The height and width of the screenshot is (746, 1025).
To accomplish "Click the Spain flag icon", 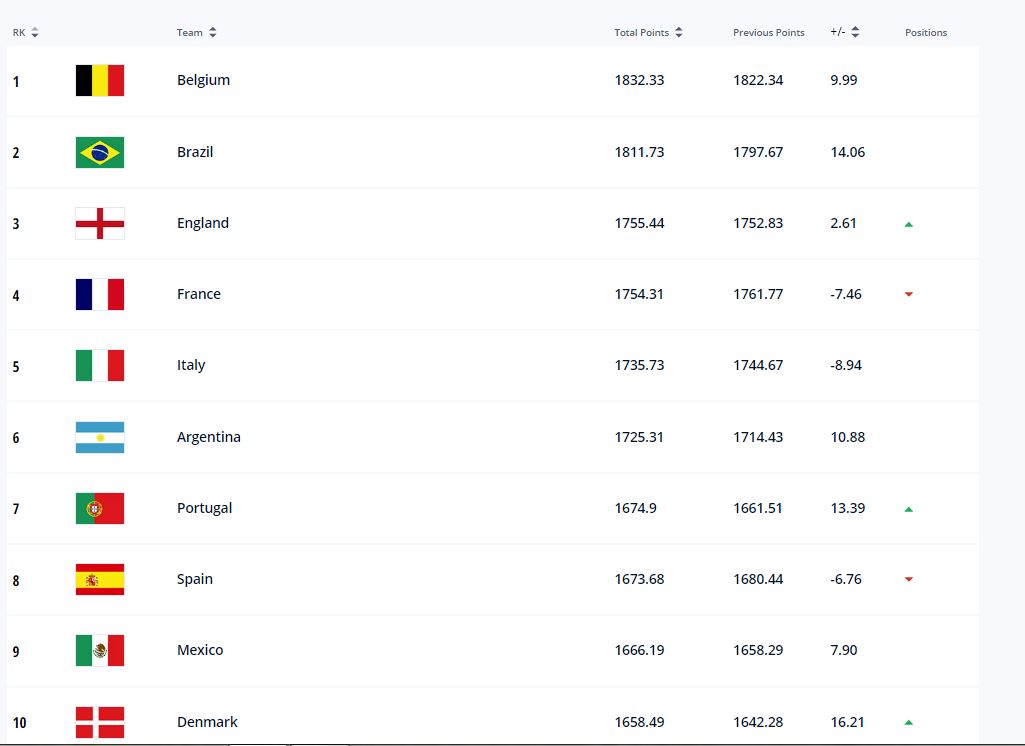I will pos(99,579).
